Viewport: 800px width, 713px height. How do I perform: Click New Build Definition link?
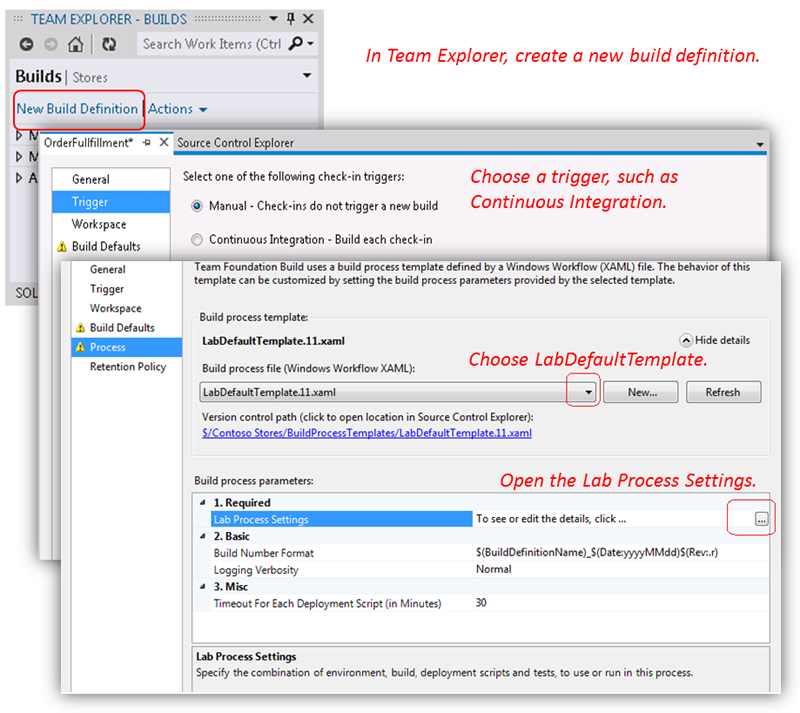click(x=77, y=109)
